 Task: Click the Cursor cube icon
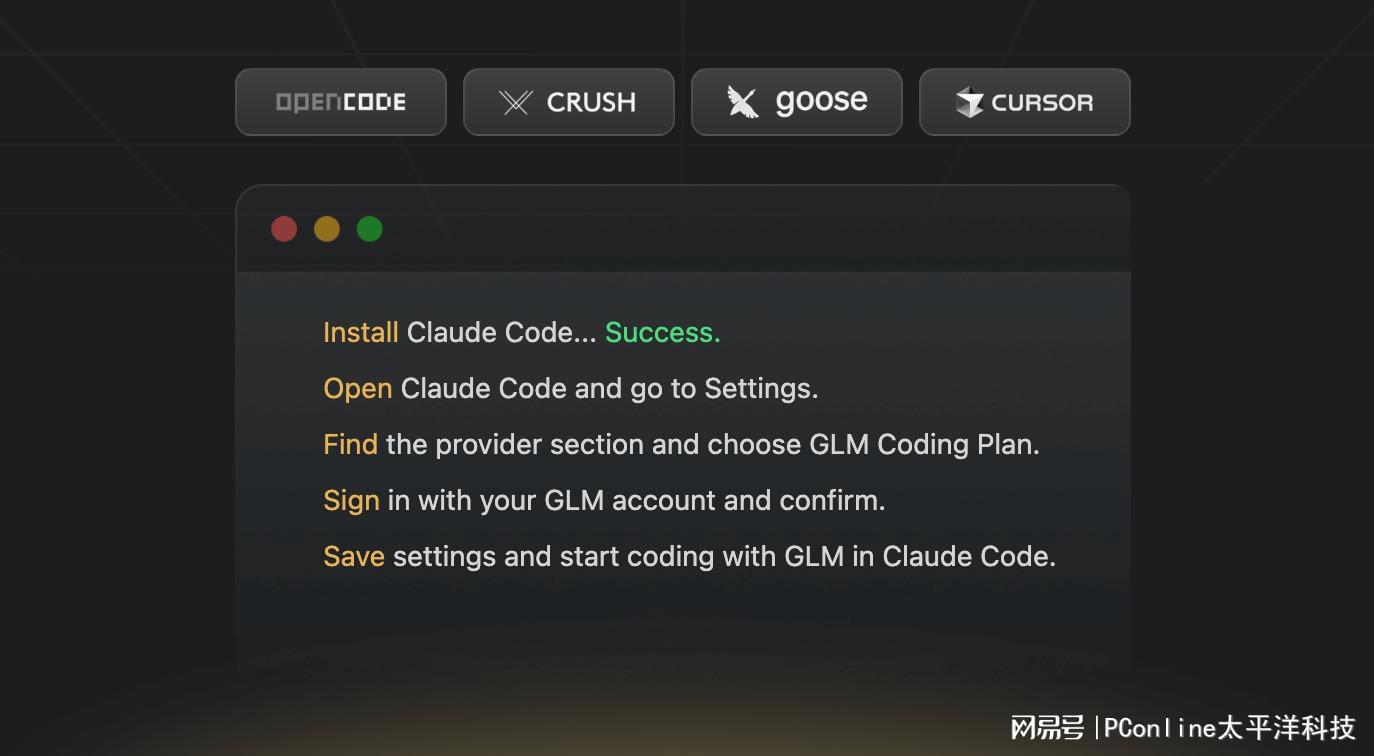click(x=969, y=102)
